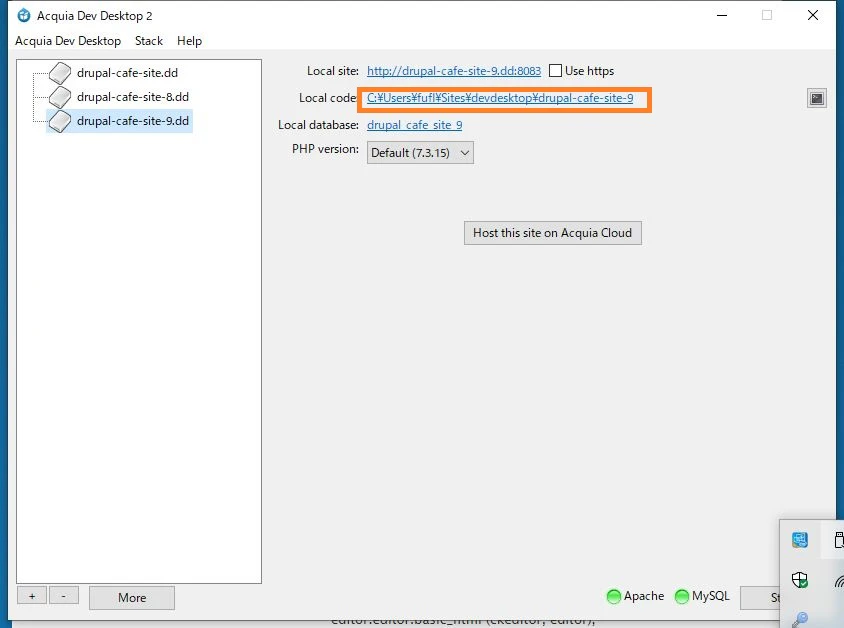Viewport: 844px width, 628px height.
Task: Open the Acquia Dev Desktop menu
Action: point(68,41)
